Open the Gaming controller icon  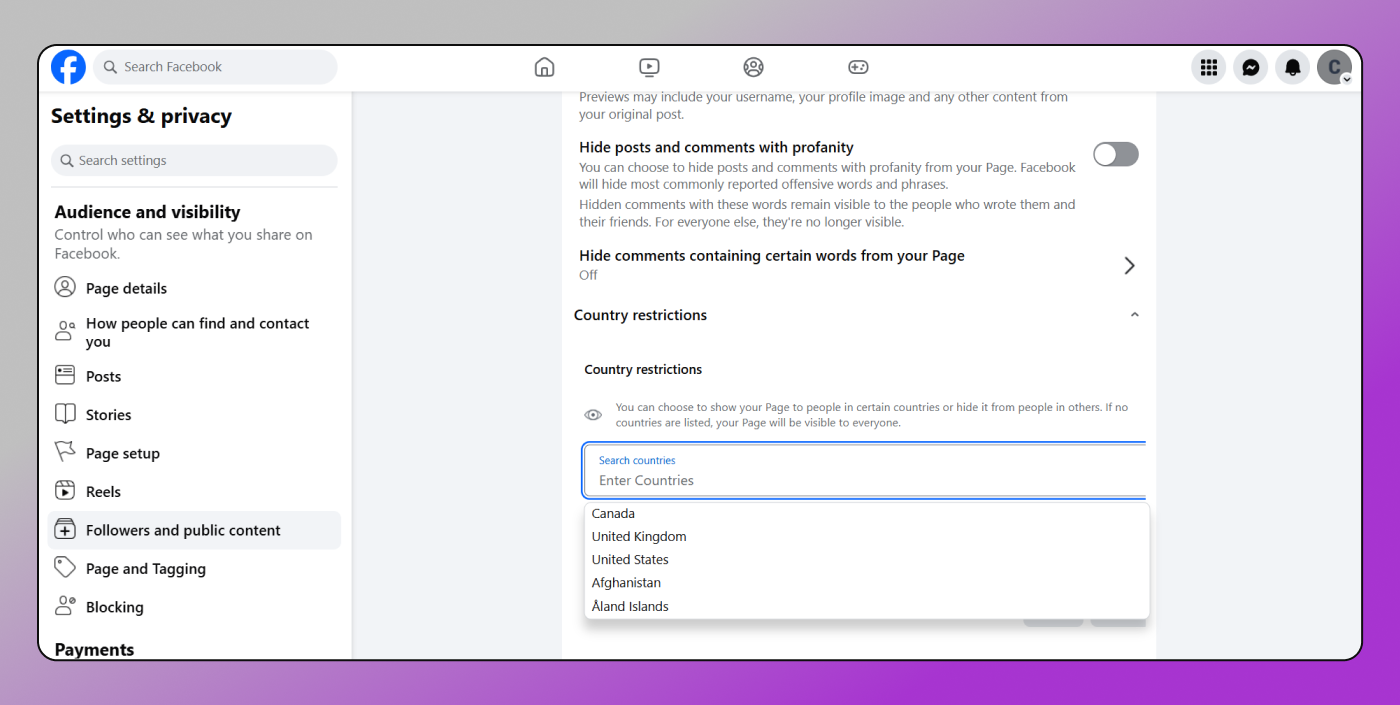point(858,67)
